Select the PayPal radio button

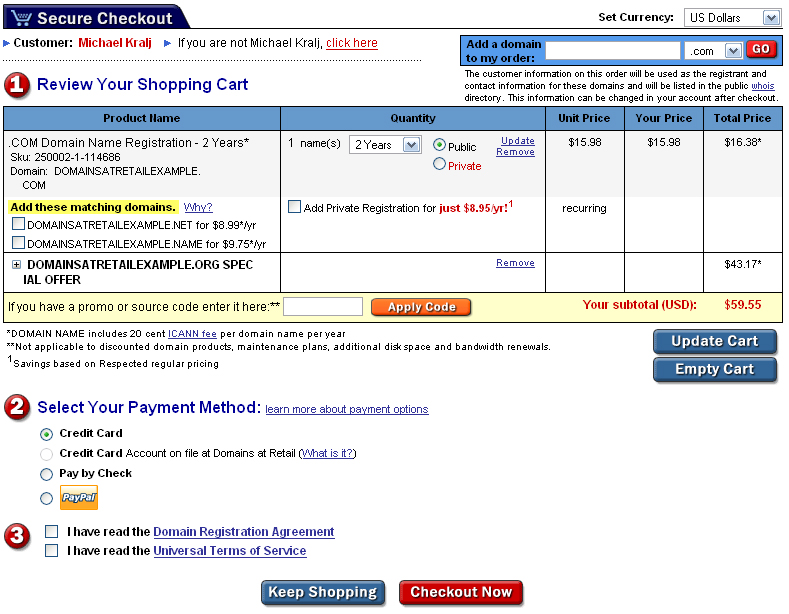46,498
